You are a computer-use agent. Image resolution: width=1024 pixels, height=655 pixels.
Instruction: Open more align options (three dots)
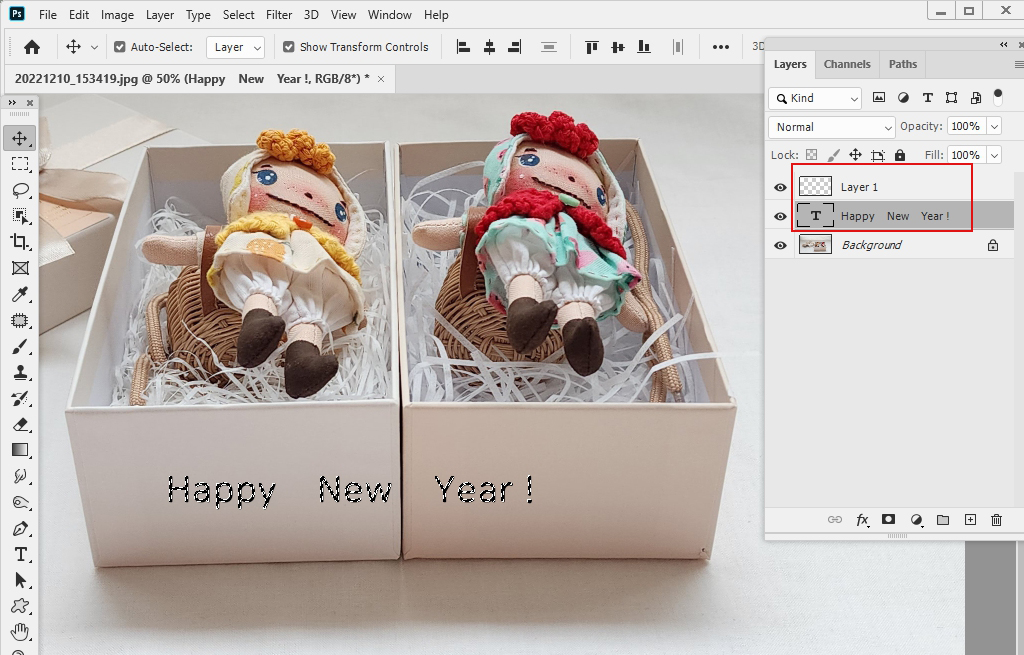[720, 47]
